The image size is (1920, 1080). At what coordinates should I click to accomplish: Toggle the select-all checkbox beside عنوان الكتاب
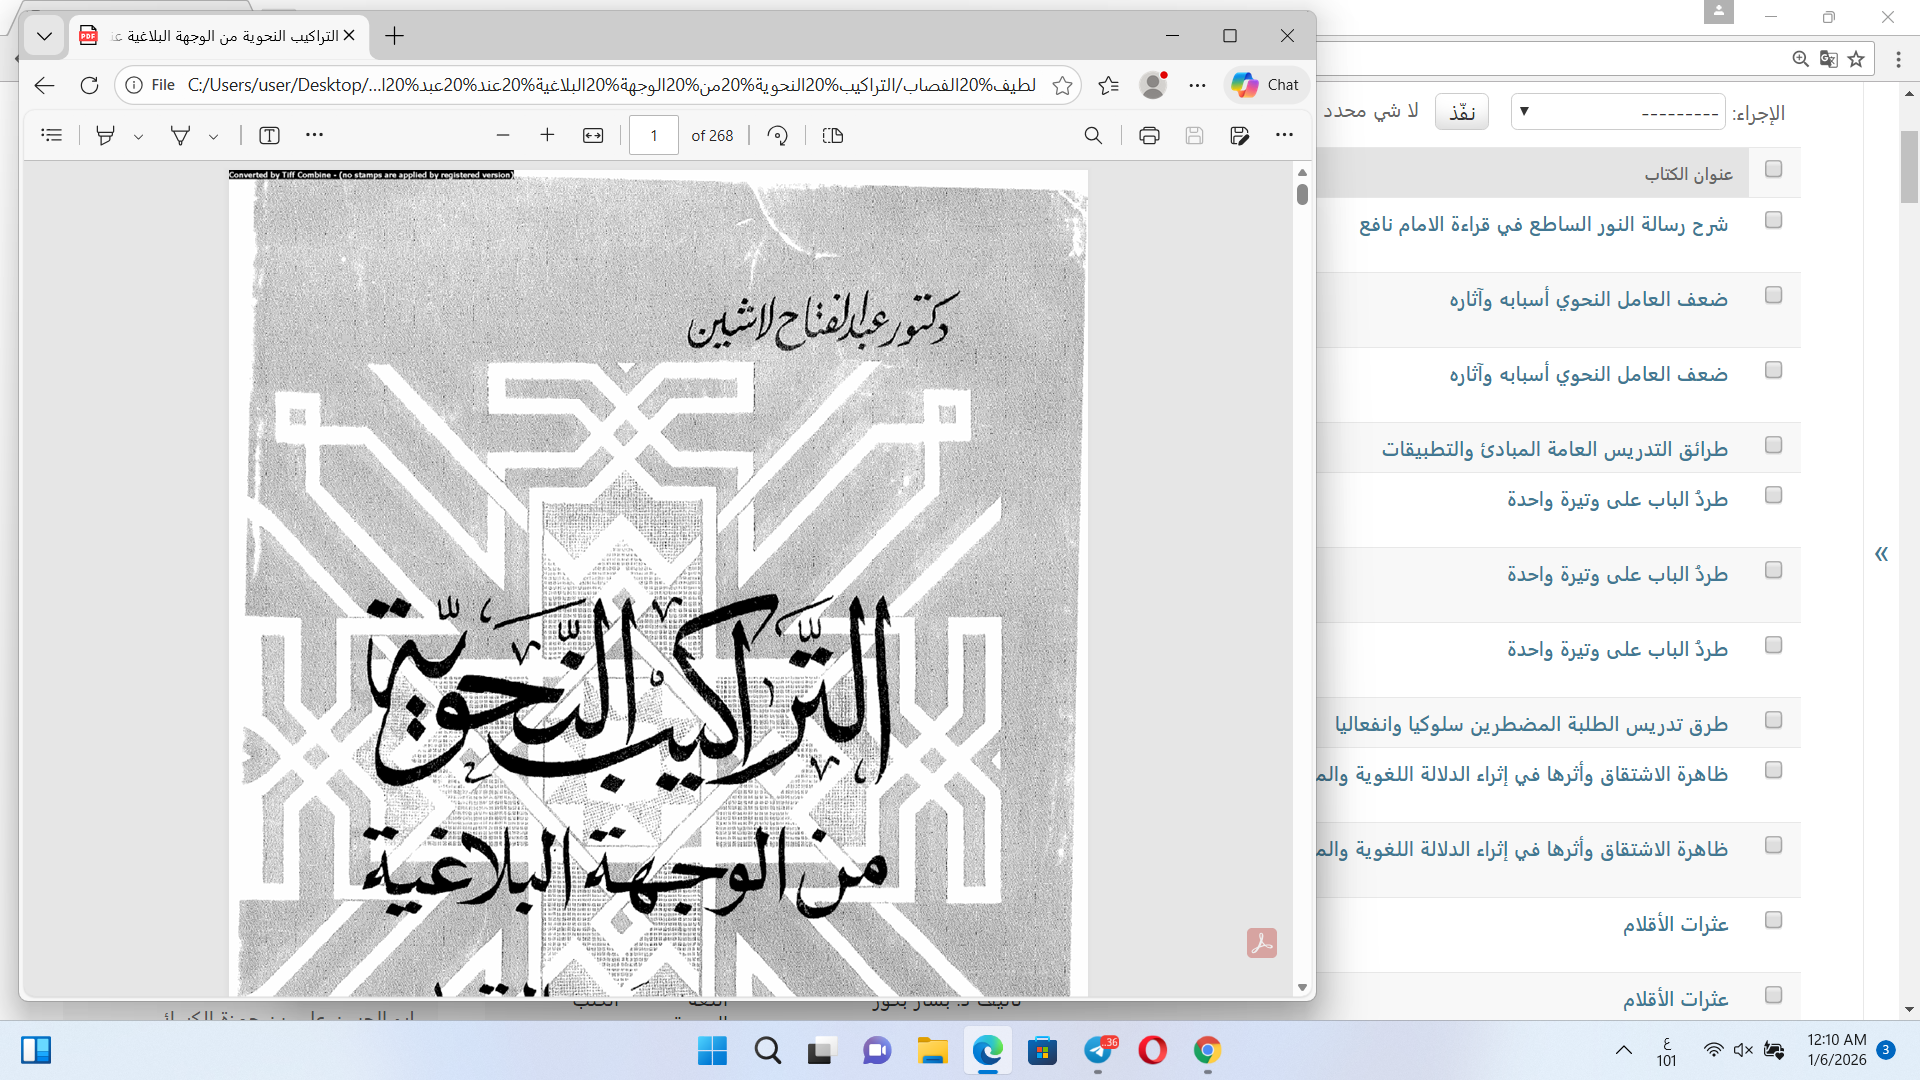[x=1774, y=169]
